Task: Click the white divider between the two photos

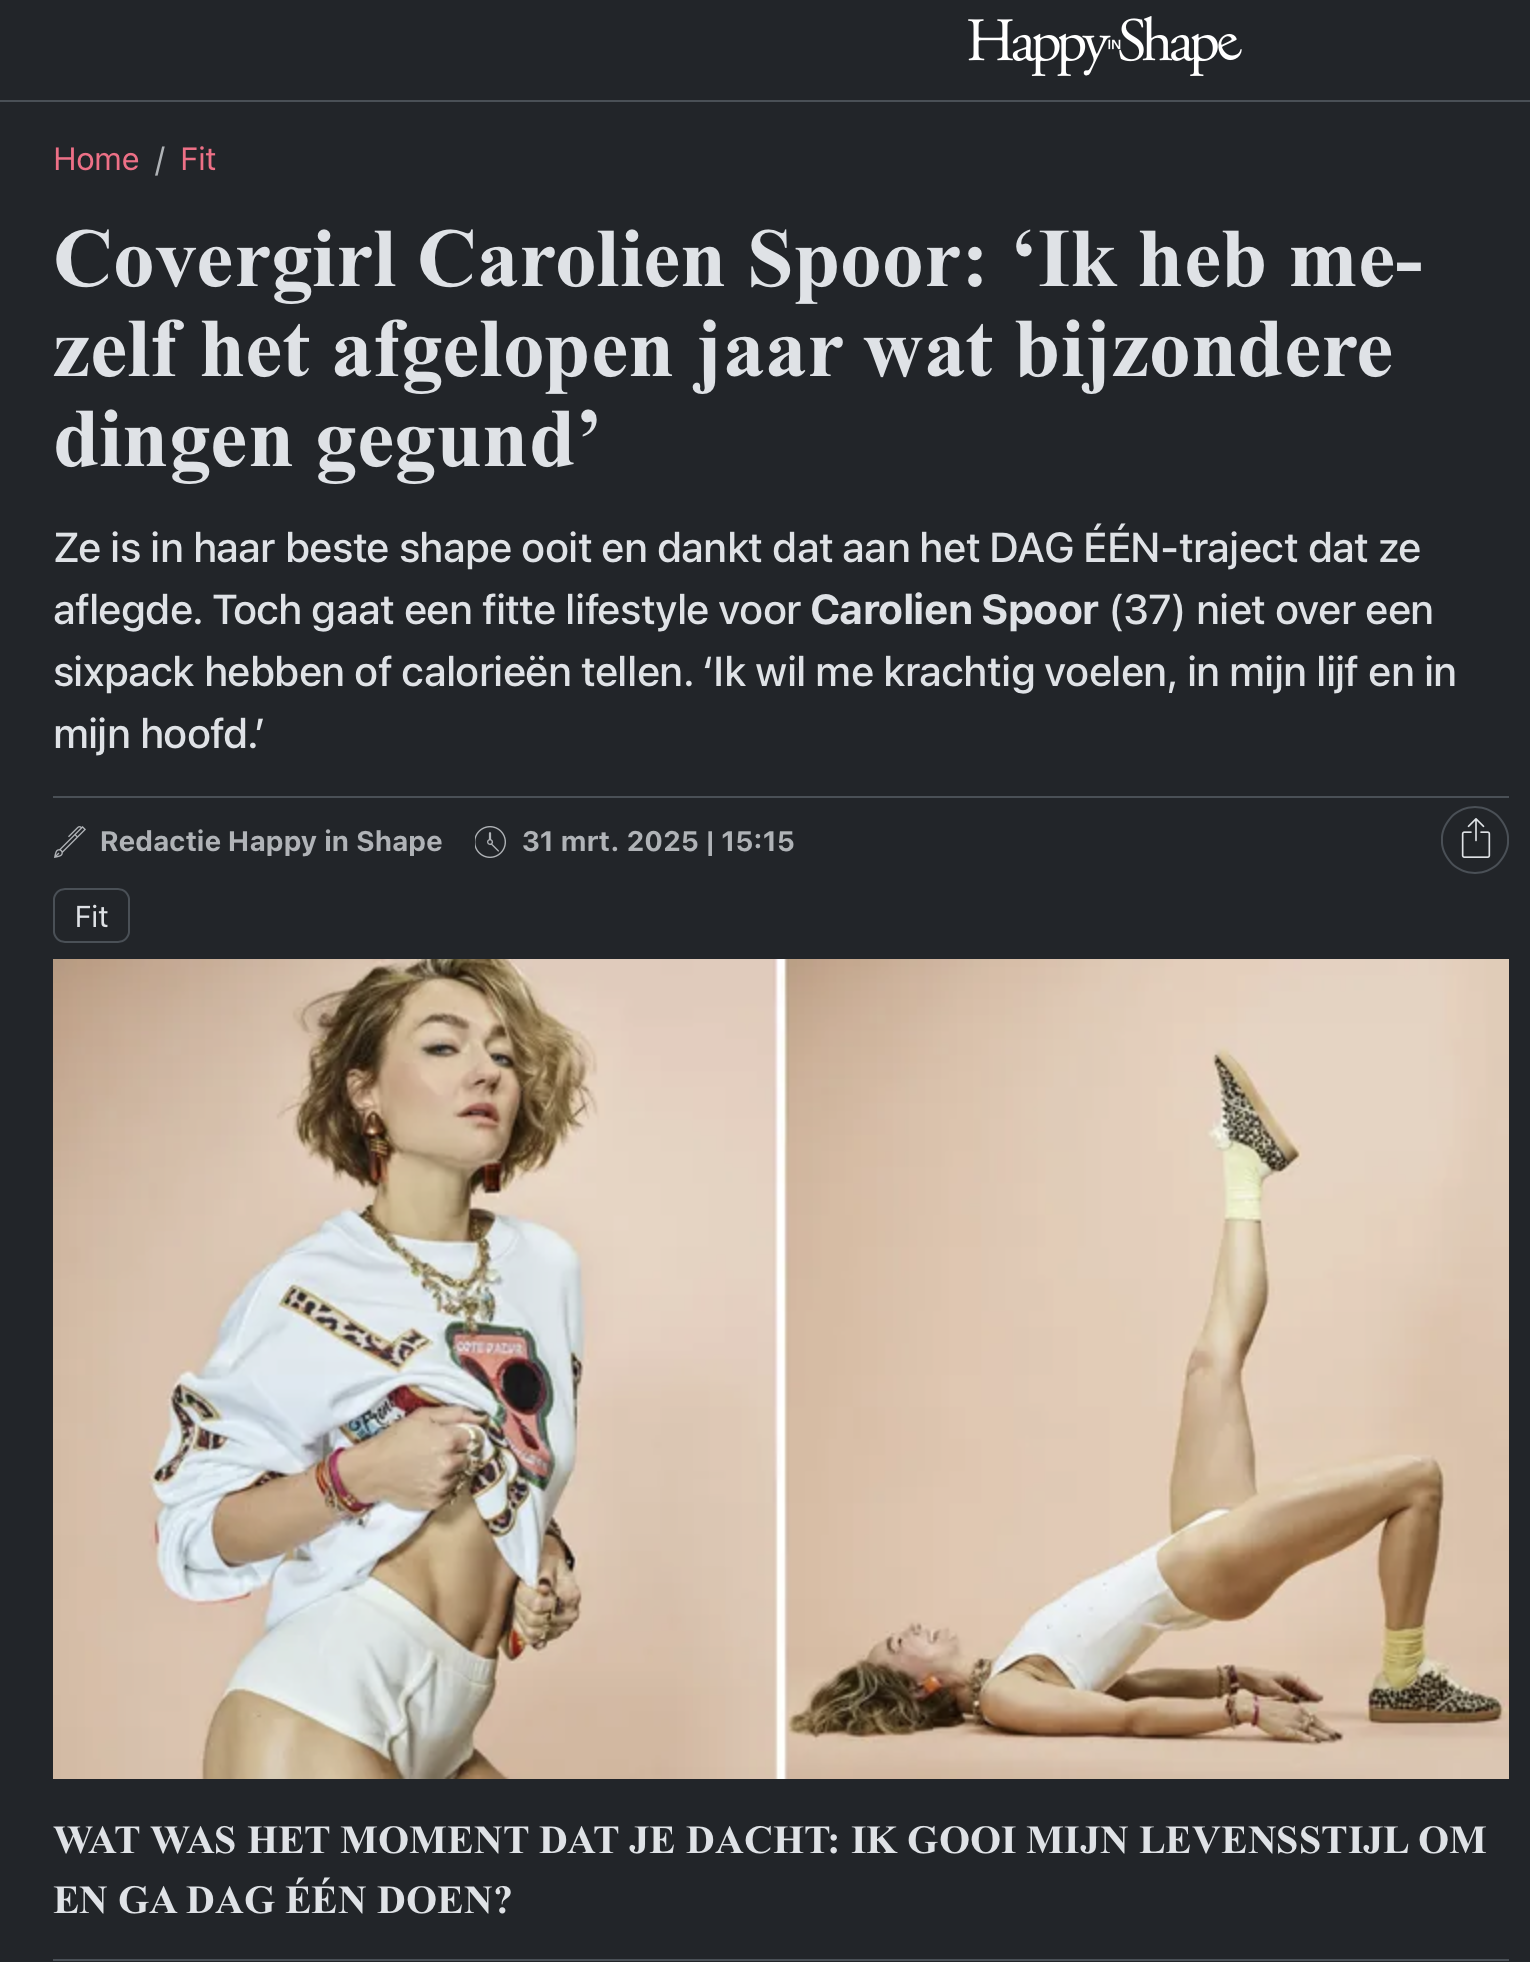Action: 782,1369
